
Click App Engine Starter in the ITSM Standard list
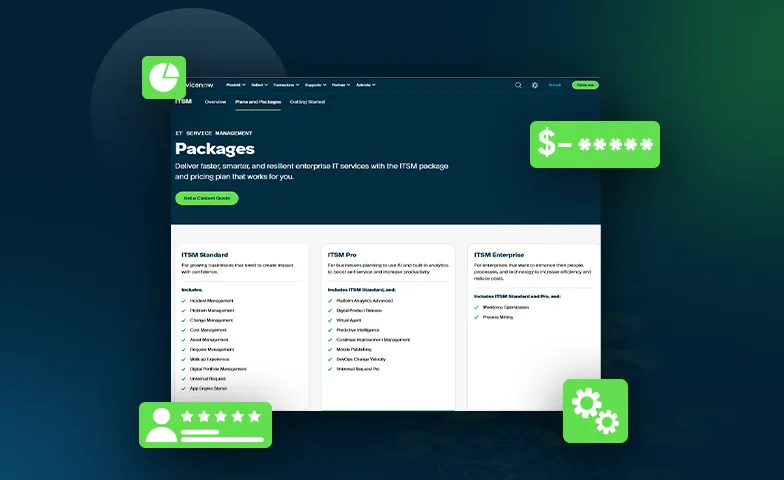[x=208, y=388]
